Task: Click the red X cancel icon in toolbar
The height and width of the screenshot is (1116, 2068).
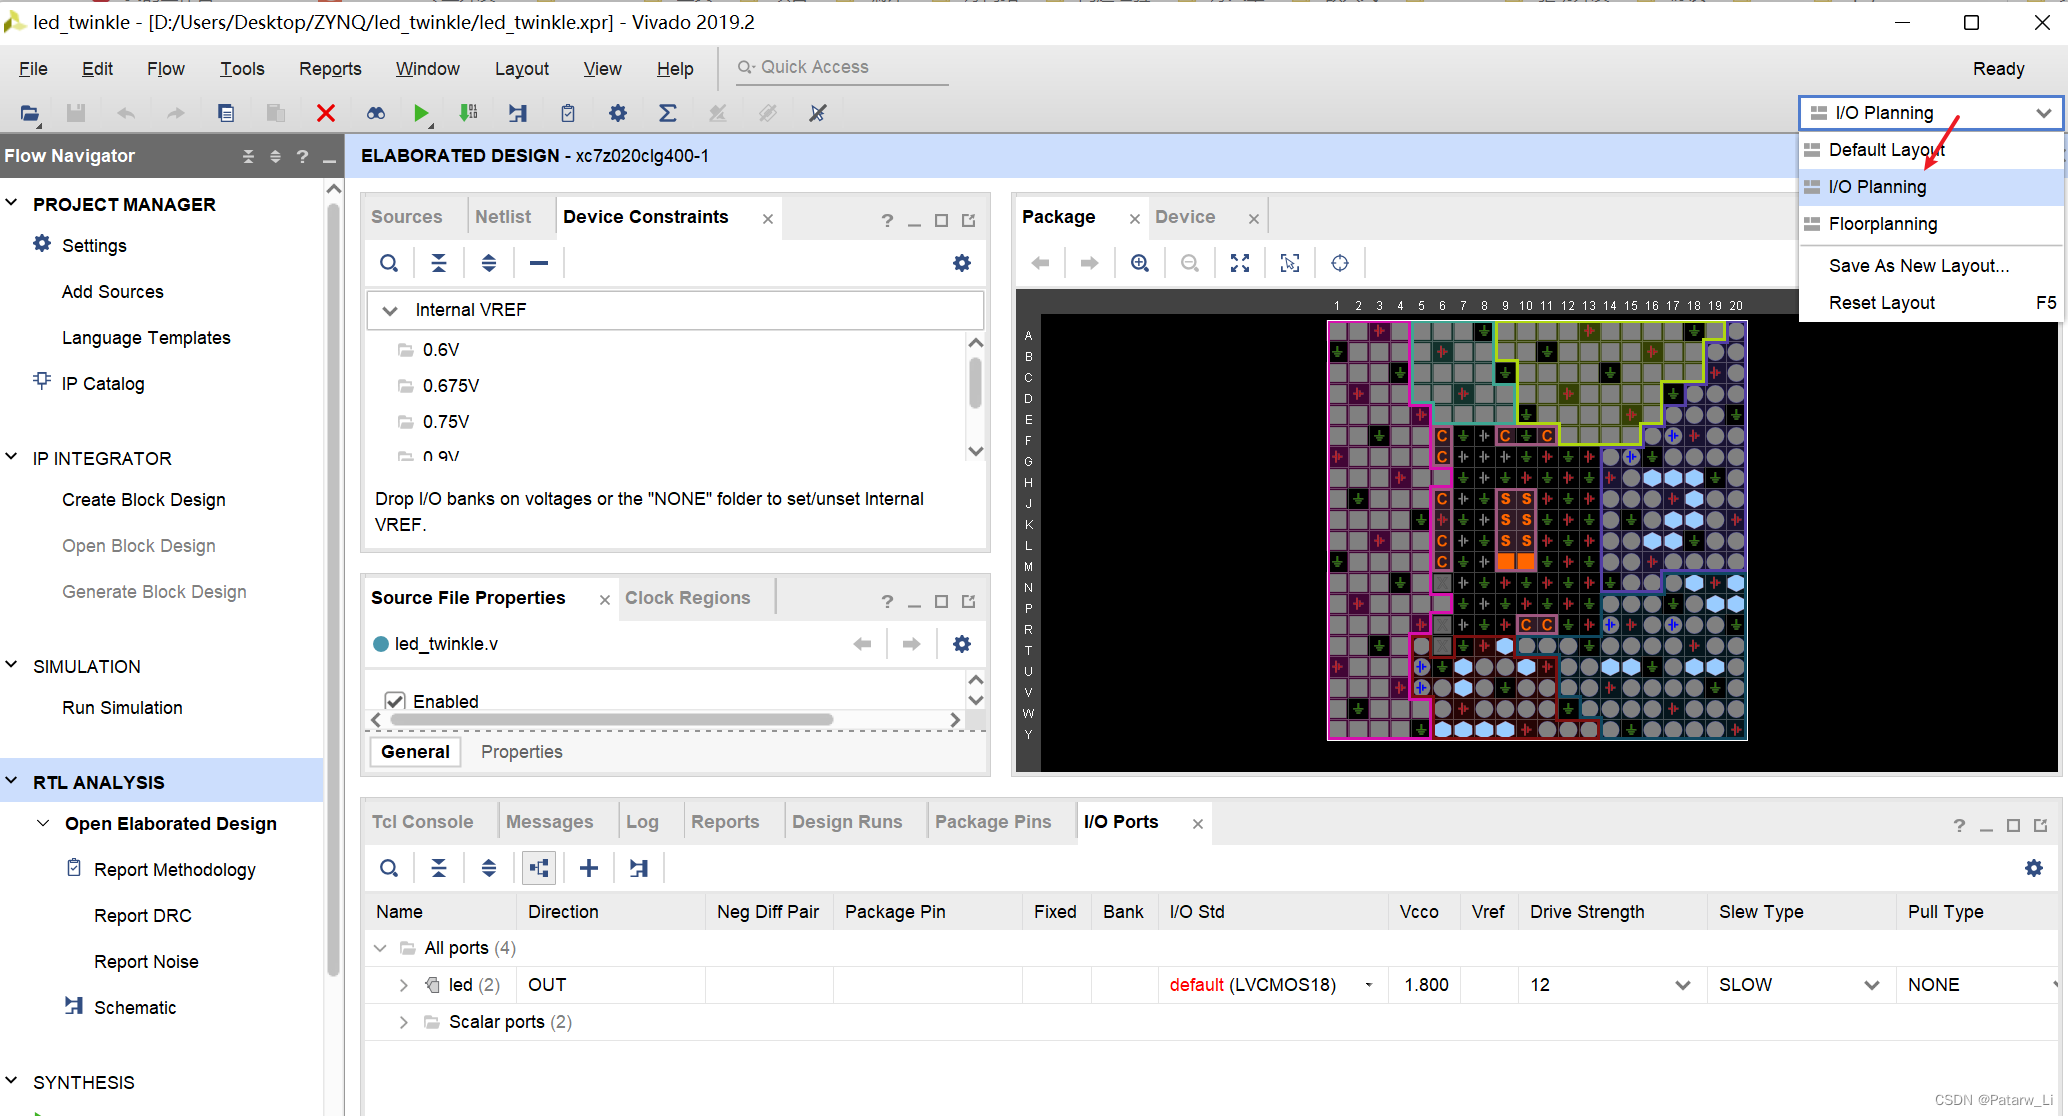Action: coord(325,113)
